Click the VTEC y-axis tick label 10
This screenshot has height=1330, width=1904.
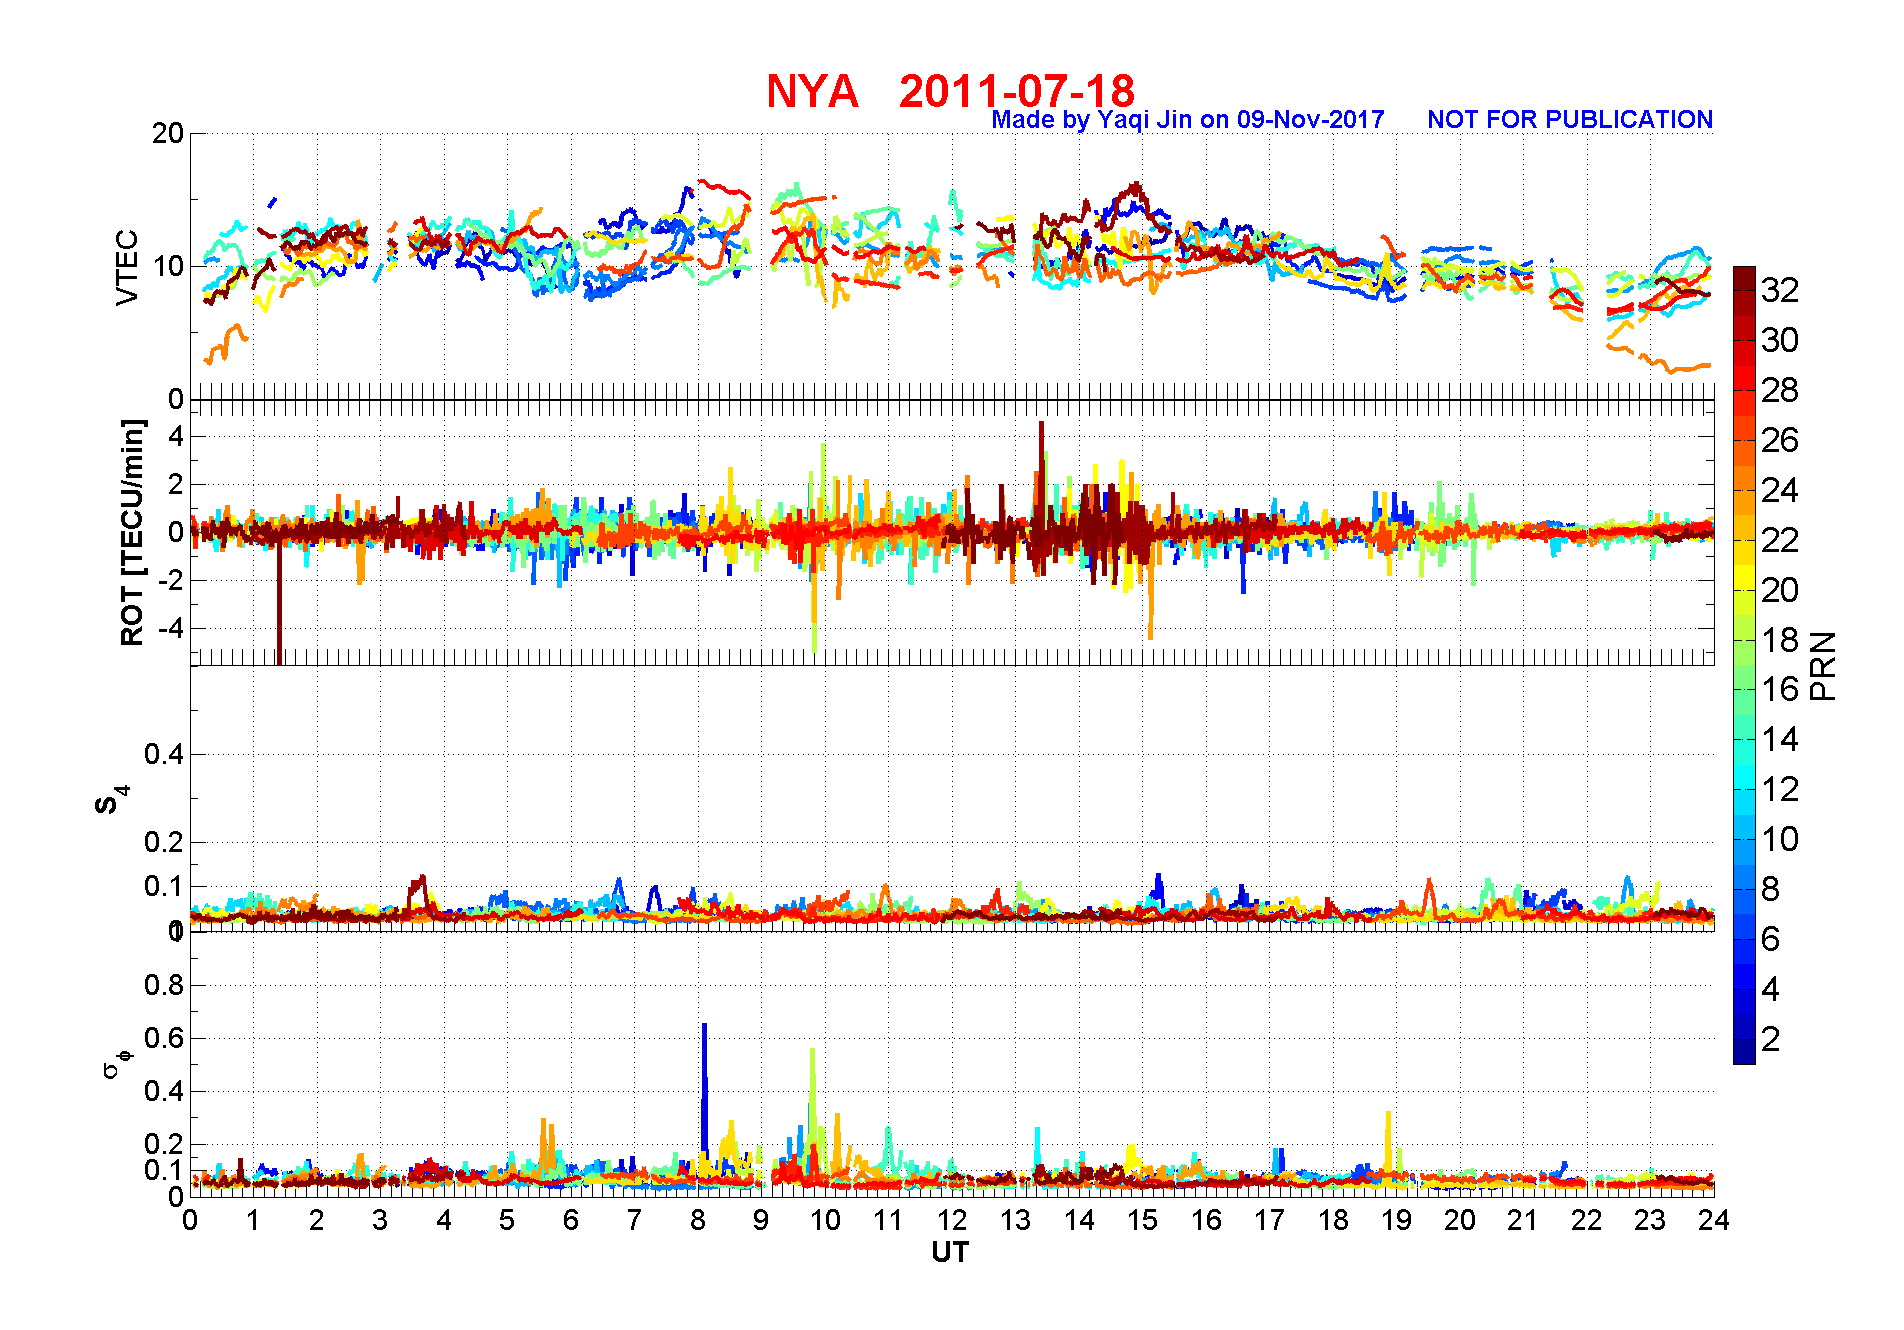tap(167, 266)
